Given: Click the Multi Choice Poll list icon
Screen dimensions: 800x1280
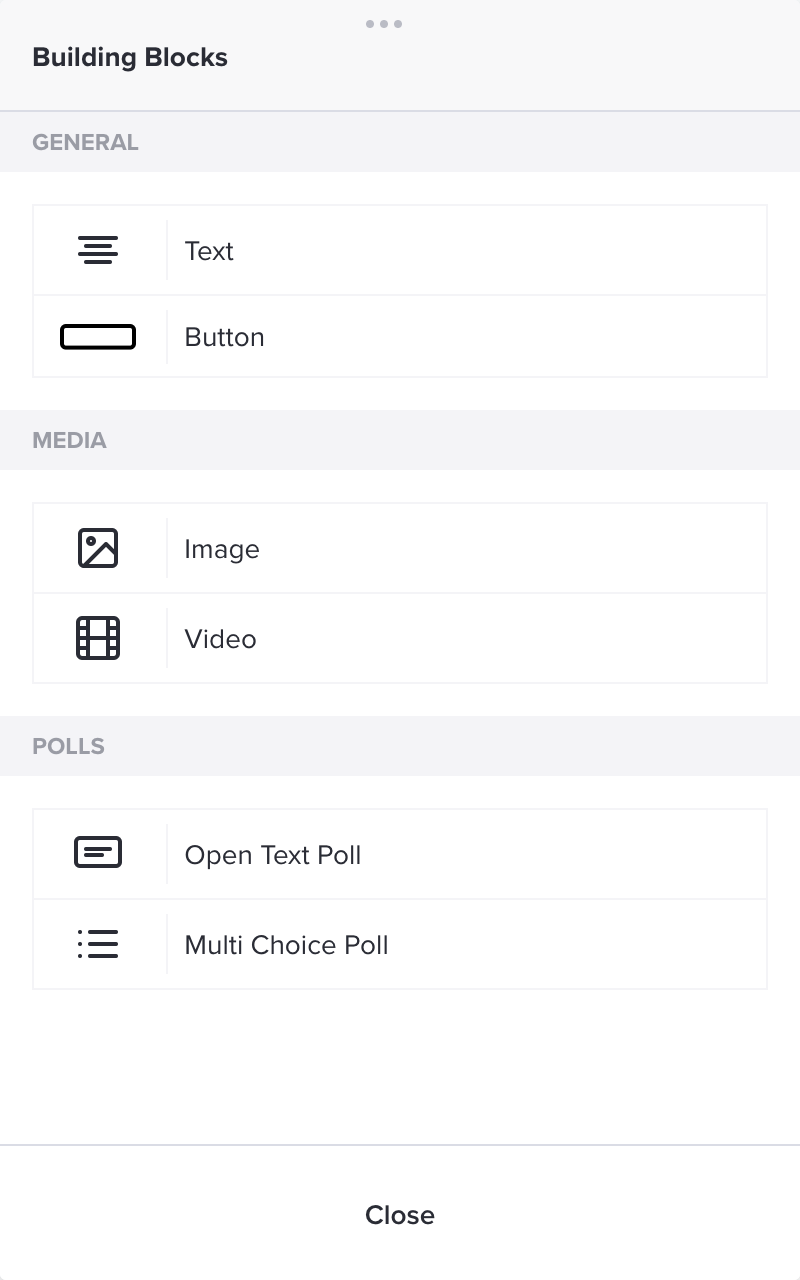Looking at the screenshot, I should click(x=98, y=944).
